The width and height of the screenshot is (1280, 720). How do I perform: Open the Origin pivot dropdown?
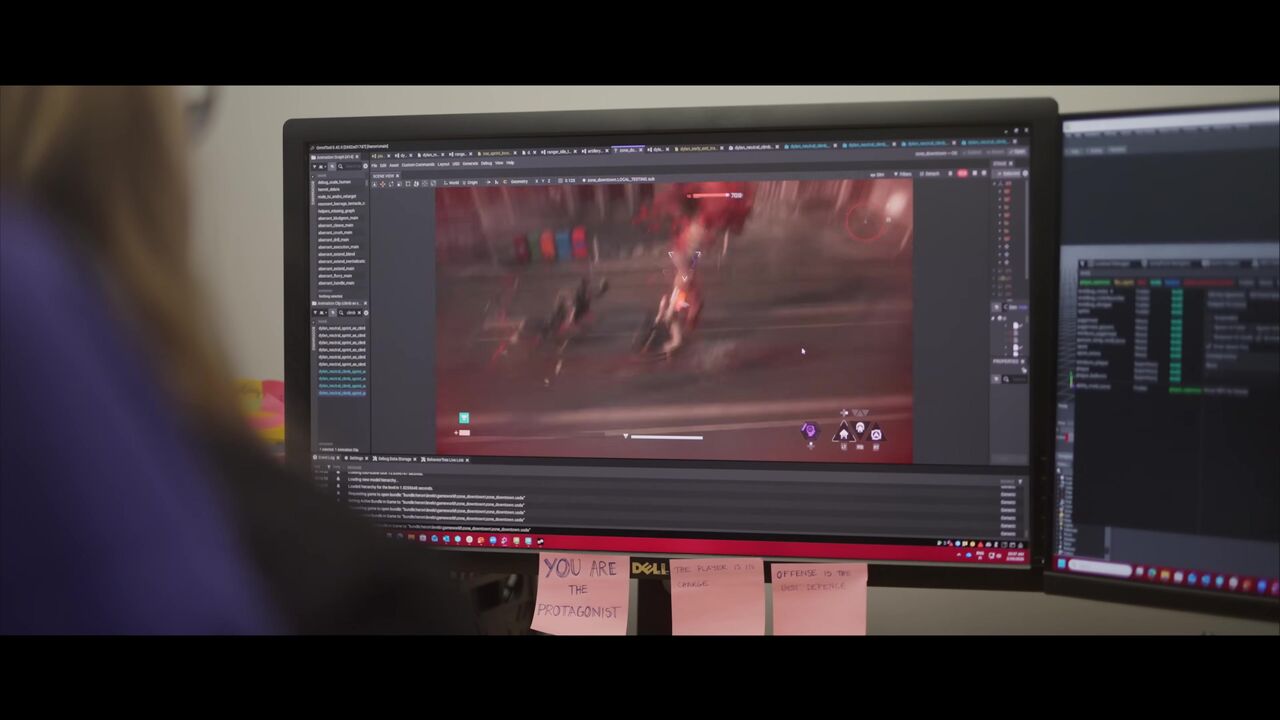472,182
